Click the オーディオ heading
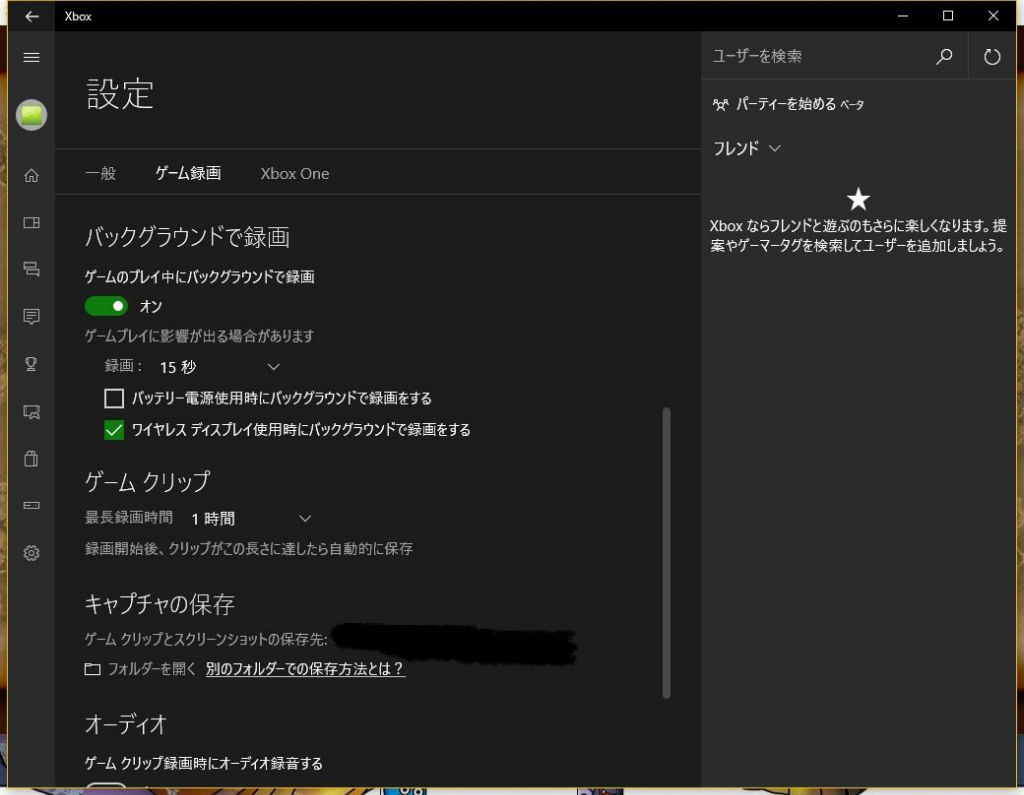Viewport: 1024px width, 795px height. (x=126, y=724)
